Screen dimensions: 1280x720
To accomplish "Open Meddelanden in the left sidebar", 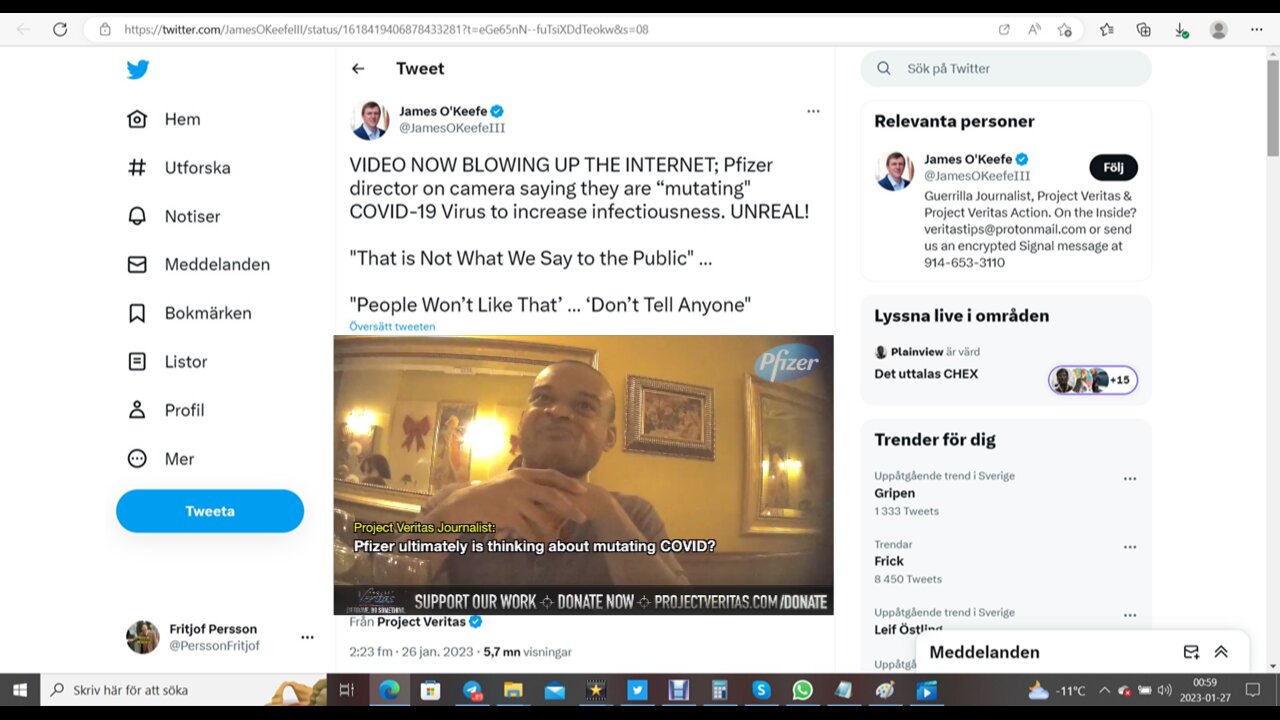I will [198, 264].
